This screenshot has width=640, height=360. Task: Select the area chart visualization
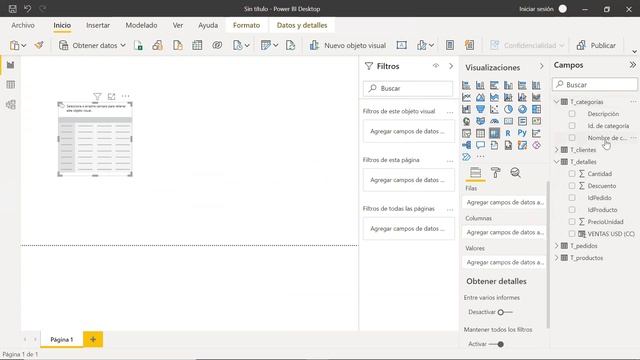tap(480, 97)
